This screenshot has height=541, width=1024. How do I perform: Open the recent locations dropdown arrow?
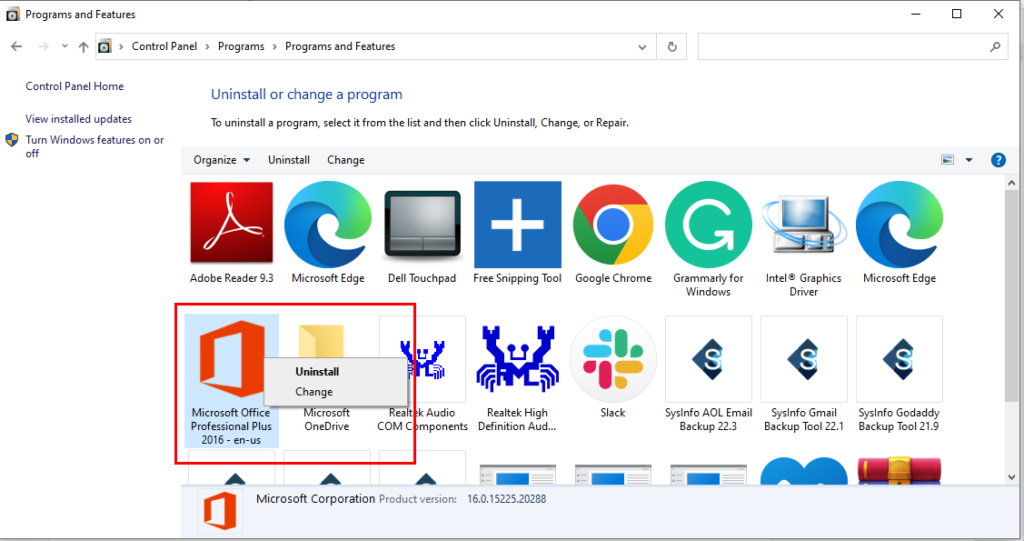65,46
